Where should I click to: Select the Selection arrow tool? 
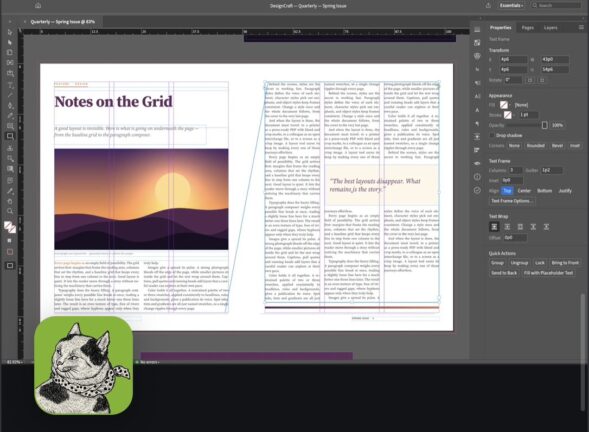coord(10,32)
